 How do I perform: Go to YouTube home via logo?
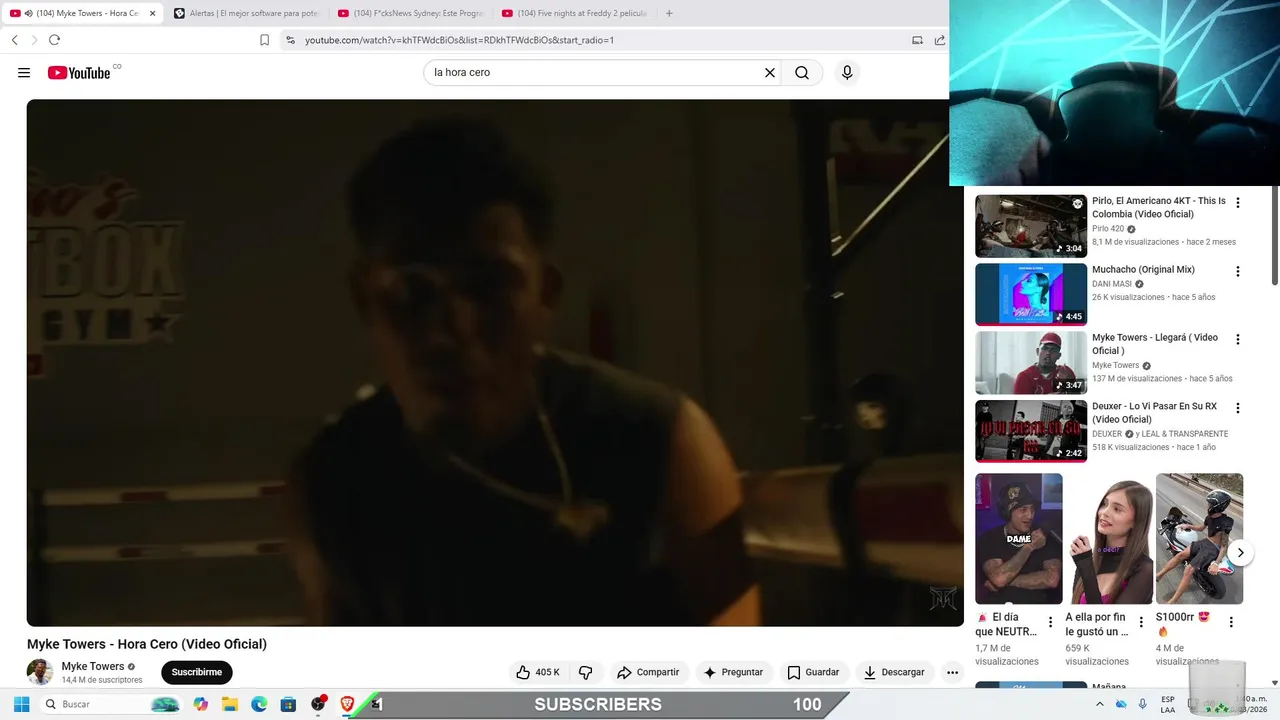(79, 73)
